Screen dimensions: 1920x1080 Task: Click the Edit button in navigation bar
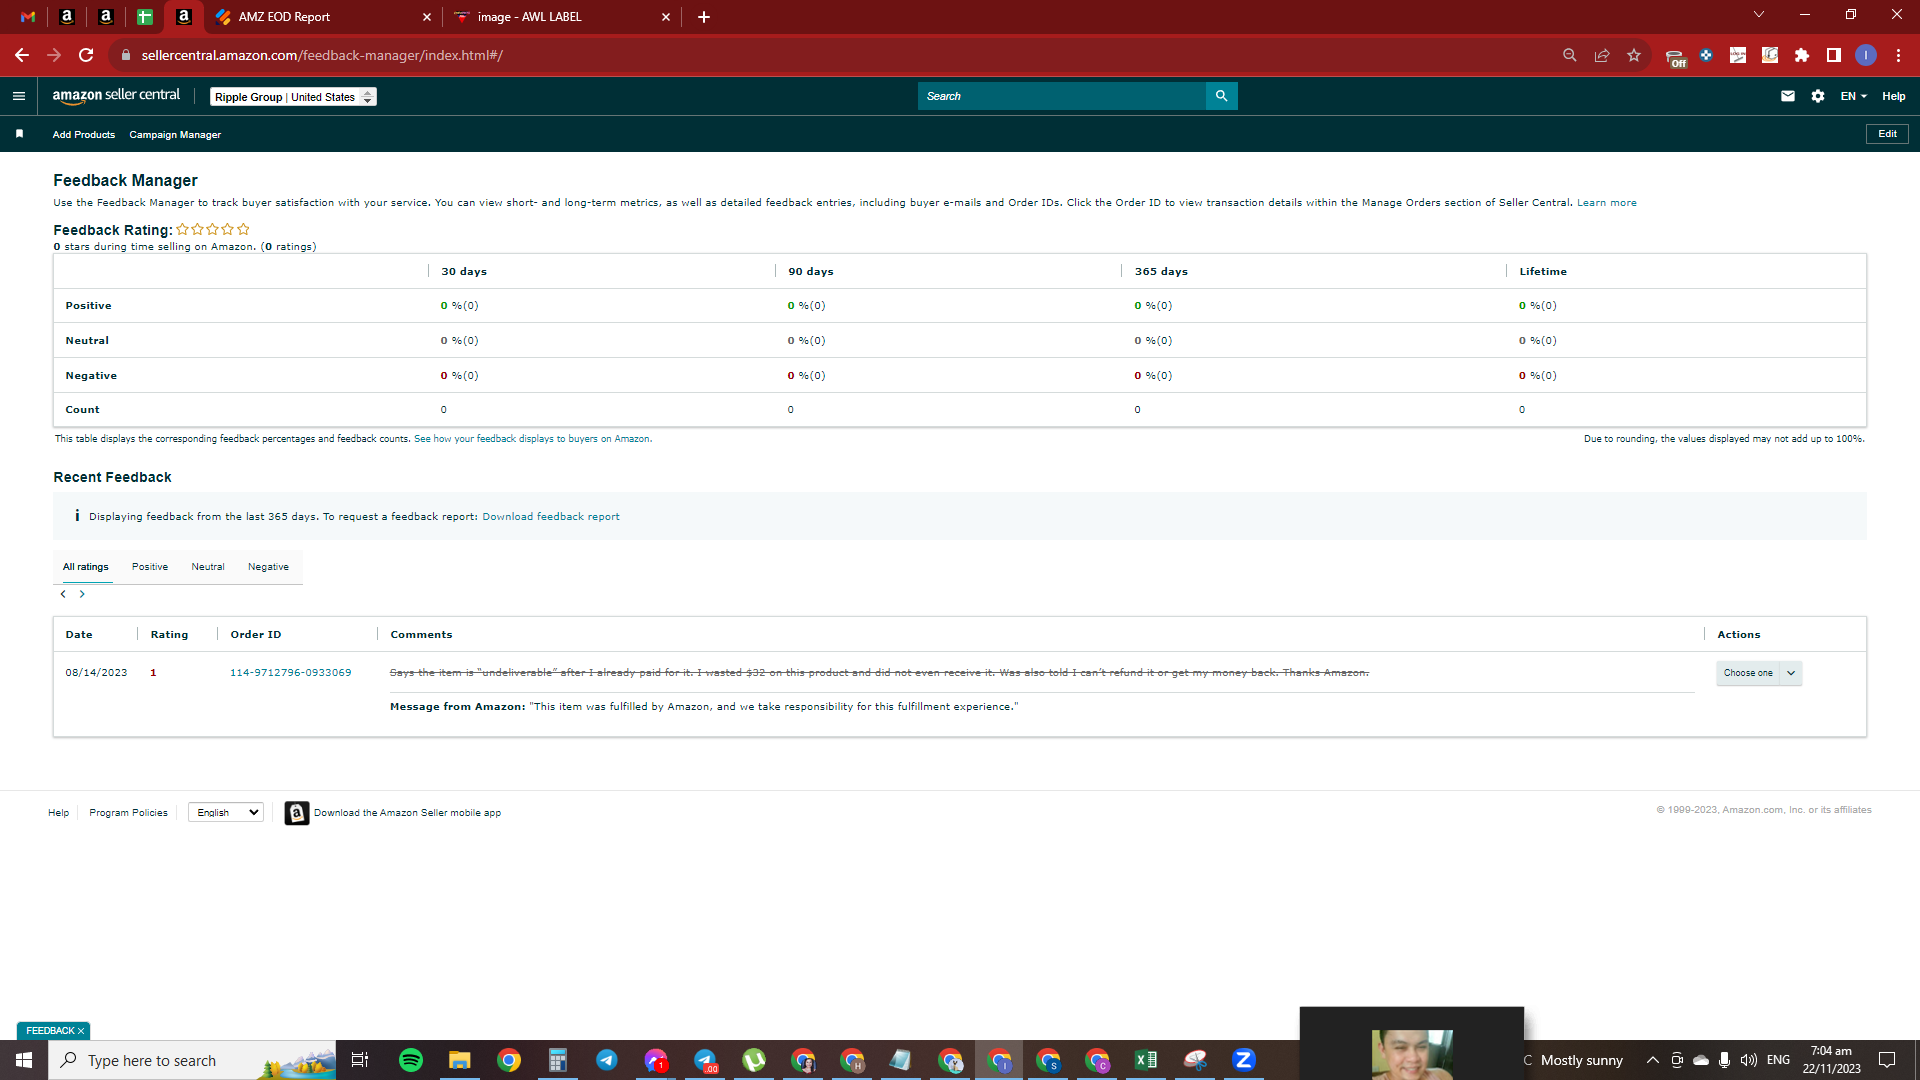tap(1887, 134)
